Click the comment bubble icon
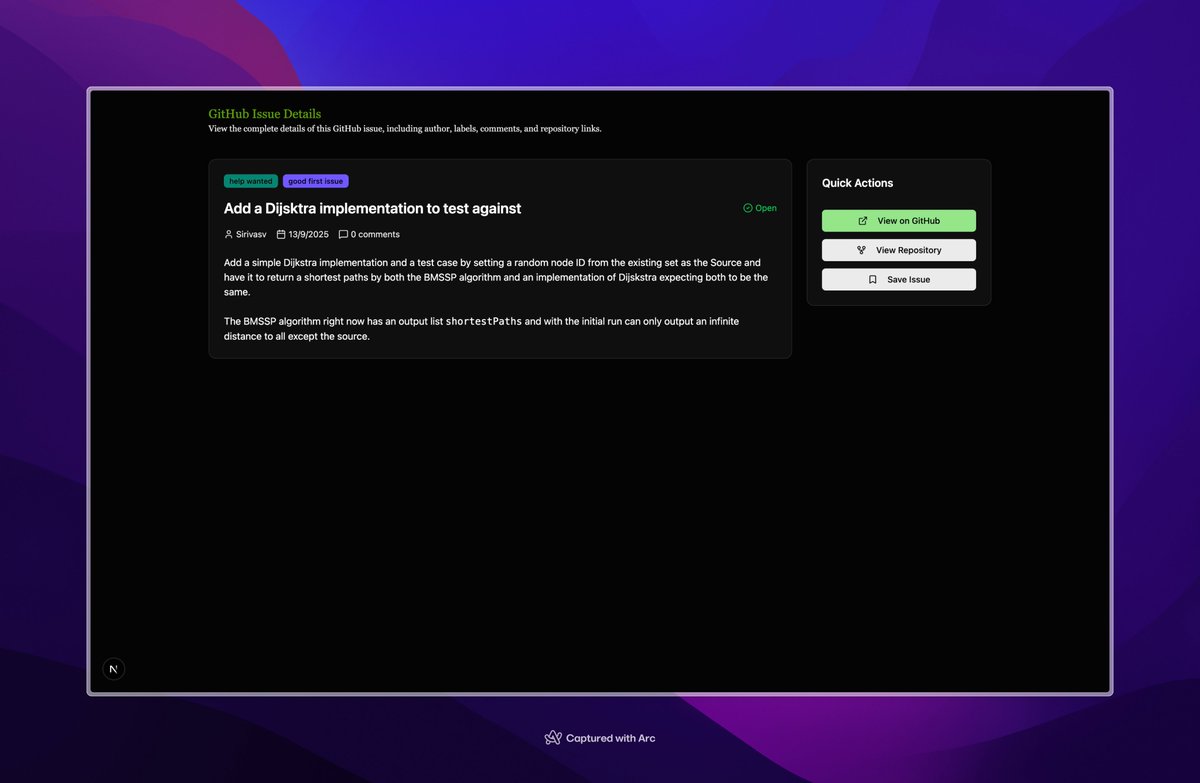 click(x=343, y=234)
